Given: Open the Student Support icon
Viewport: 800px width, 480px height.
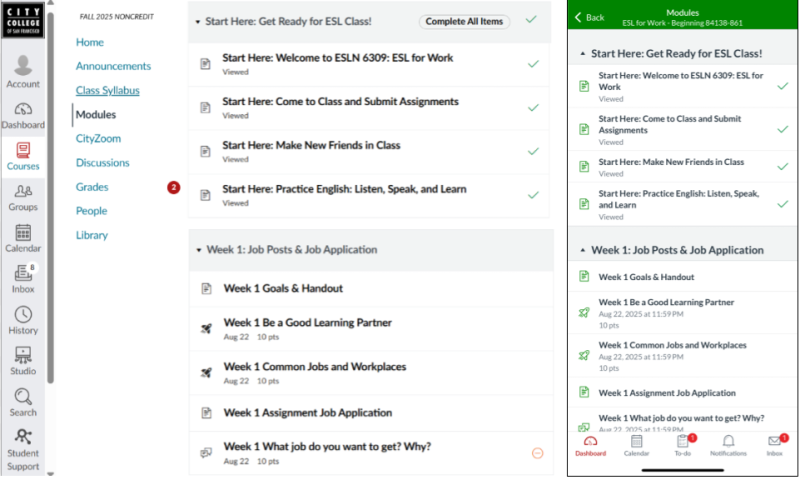Looking at the screenshot, I should 23,437.
